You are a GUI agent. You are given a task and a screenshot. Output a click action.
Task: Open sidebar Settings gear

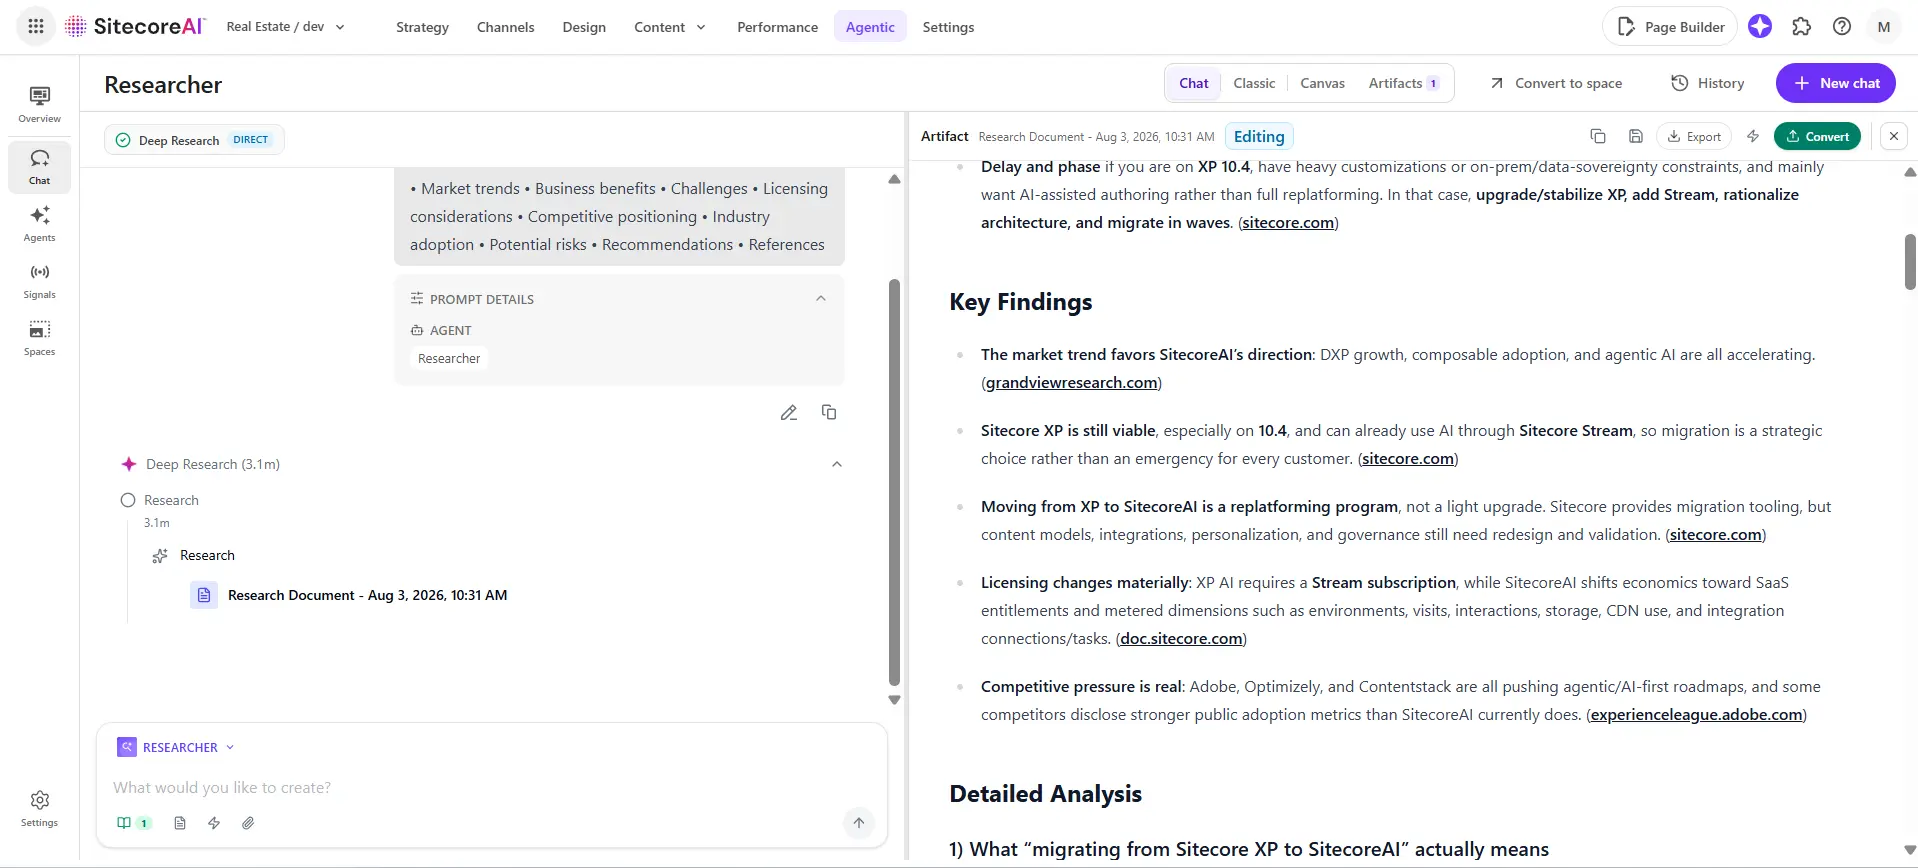pyautogui.click(x=40, y=808)
